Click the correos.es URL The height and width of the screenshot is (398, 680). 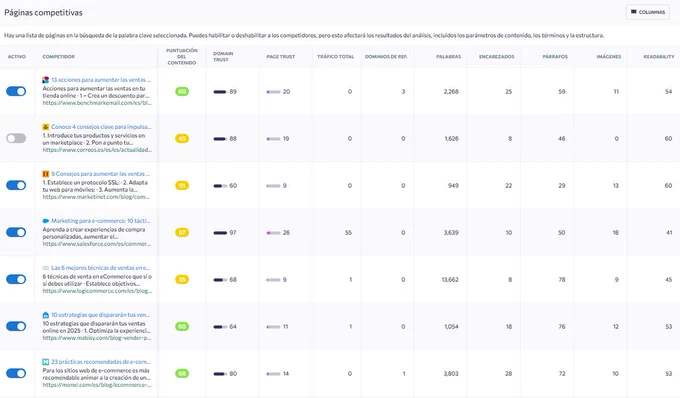(x=97, y=150)
